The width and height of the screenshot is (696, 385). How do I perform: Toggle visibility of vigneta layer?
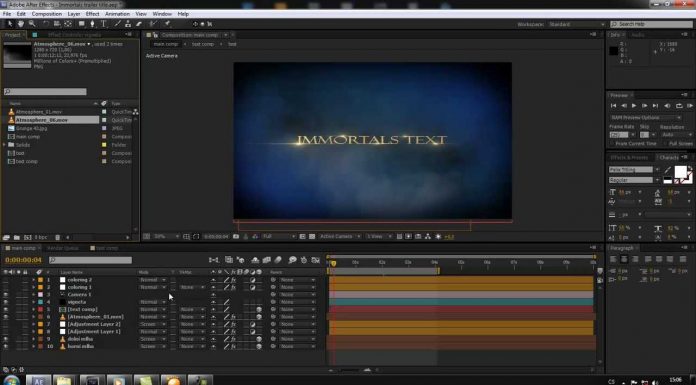click(x=5, y=302)
